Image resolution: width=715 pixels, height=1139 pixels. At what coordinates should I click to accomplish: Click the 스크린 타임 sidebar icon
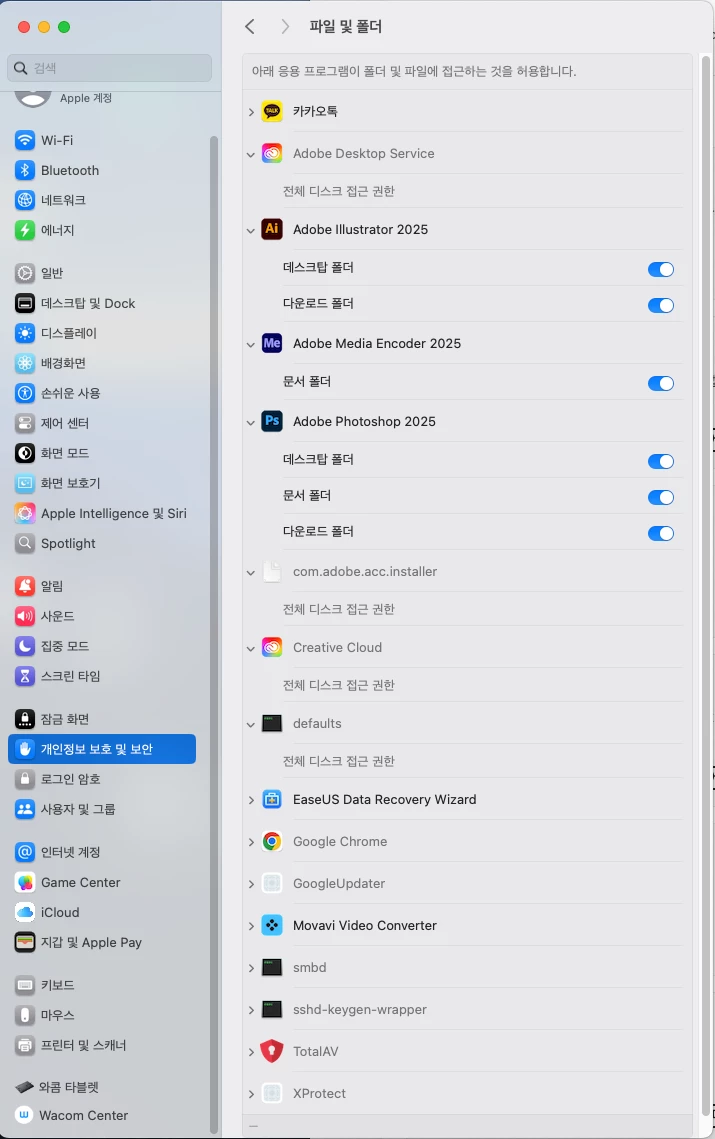[25, 676]
